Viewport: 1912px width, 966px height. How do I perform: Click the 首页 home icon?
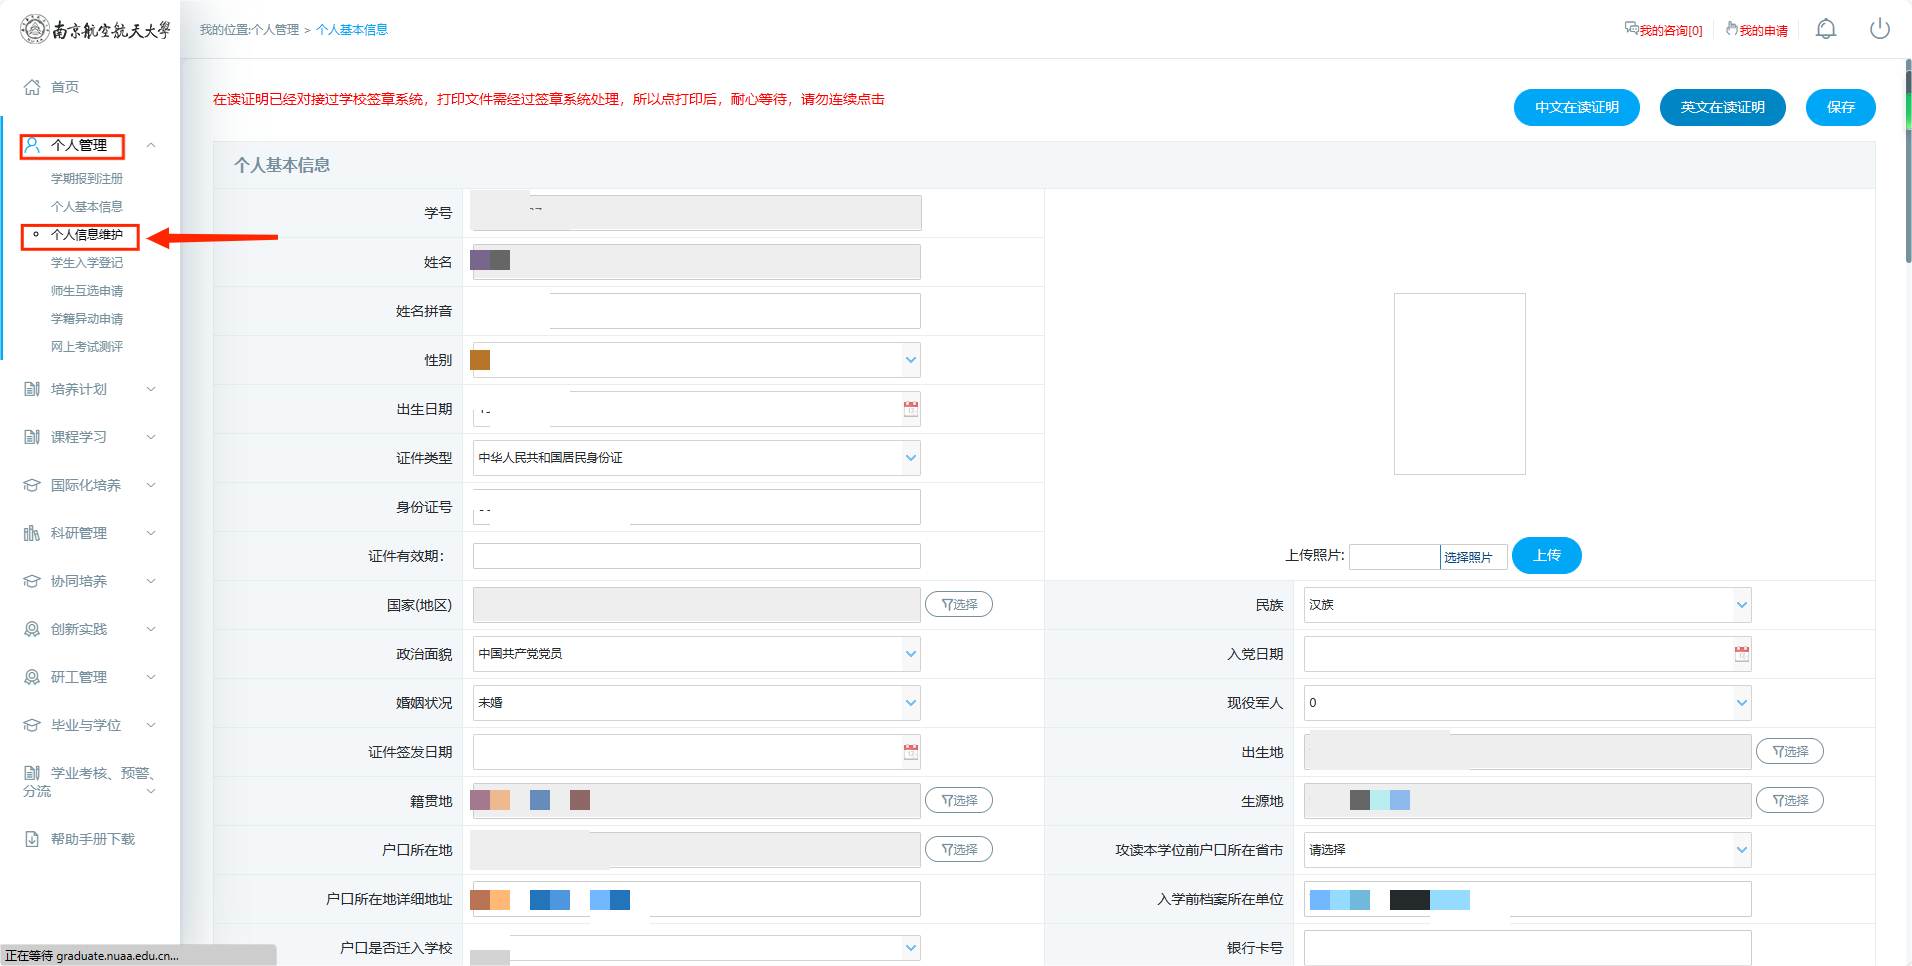(33, 87)
